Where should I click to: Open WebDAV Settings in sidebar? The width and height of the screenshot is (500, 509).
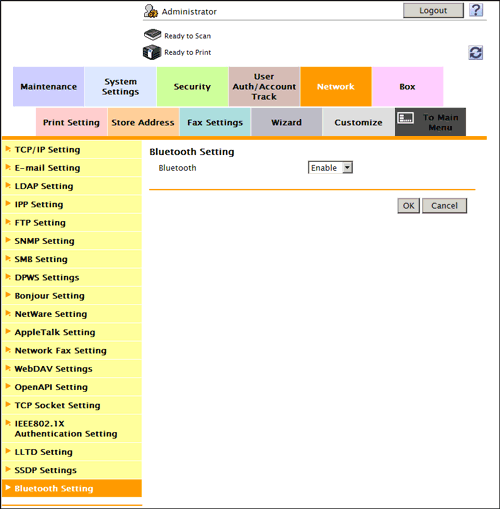tap(72, 369)
